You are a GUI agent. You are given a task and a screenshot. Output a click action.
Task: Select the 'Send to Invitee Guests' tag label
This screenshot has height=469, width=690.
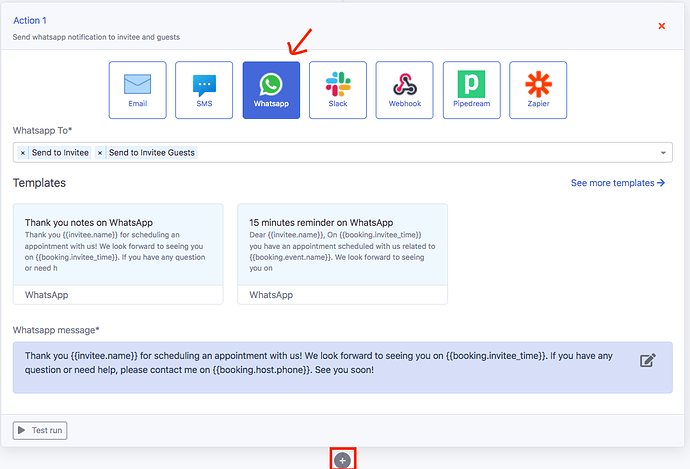tap(152, 153)
